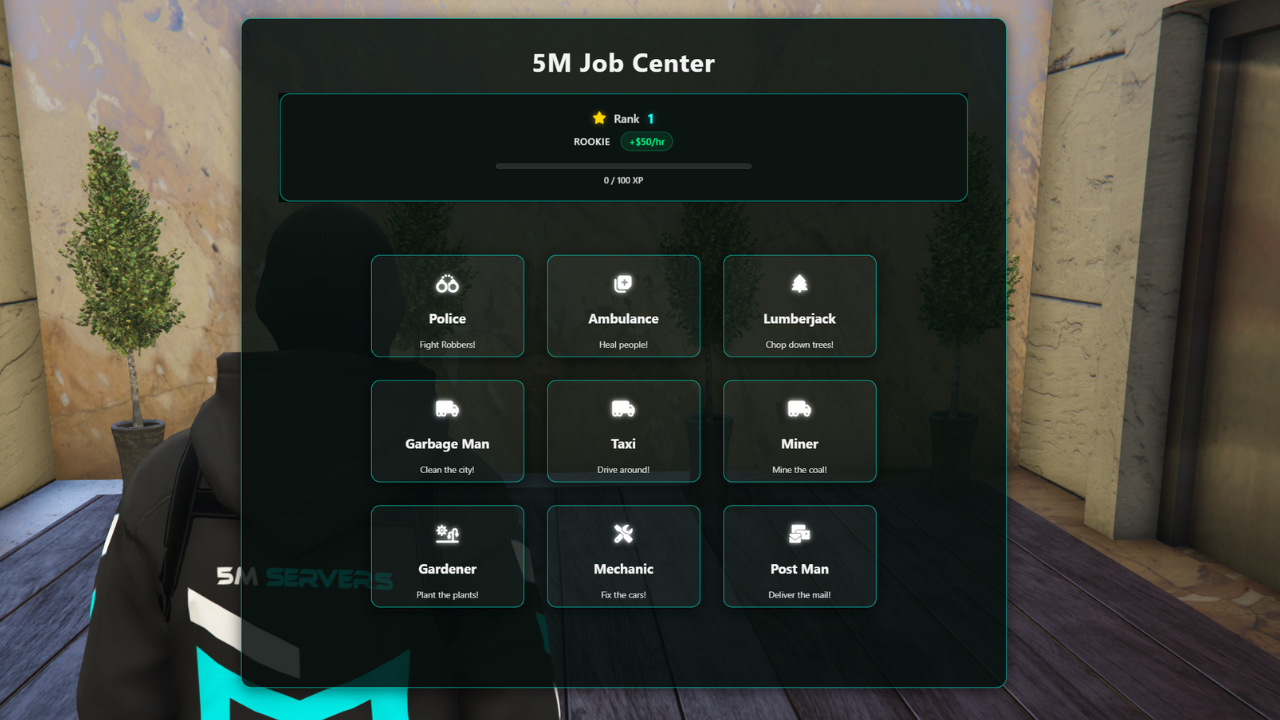
Task: Click the medical cross icon on Ambulance card
Action: pyautogui.click(x=623, y=285)
